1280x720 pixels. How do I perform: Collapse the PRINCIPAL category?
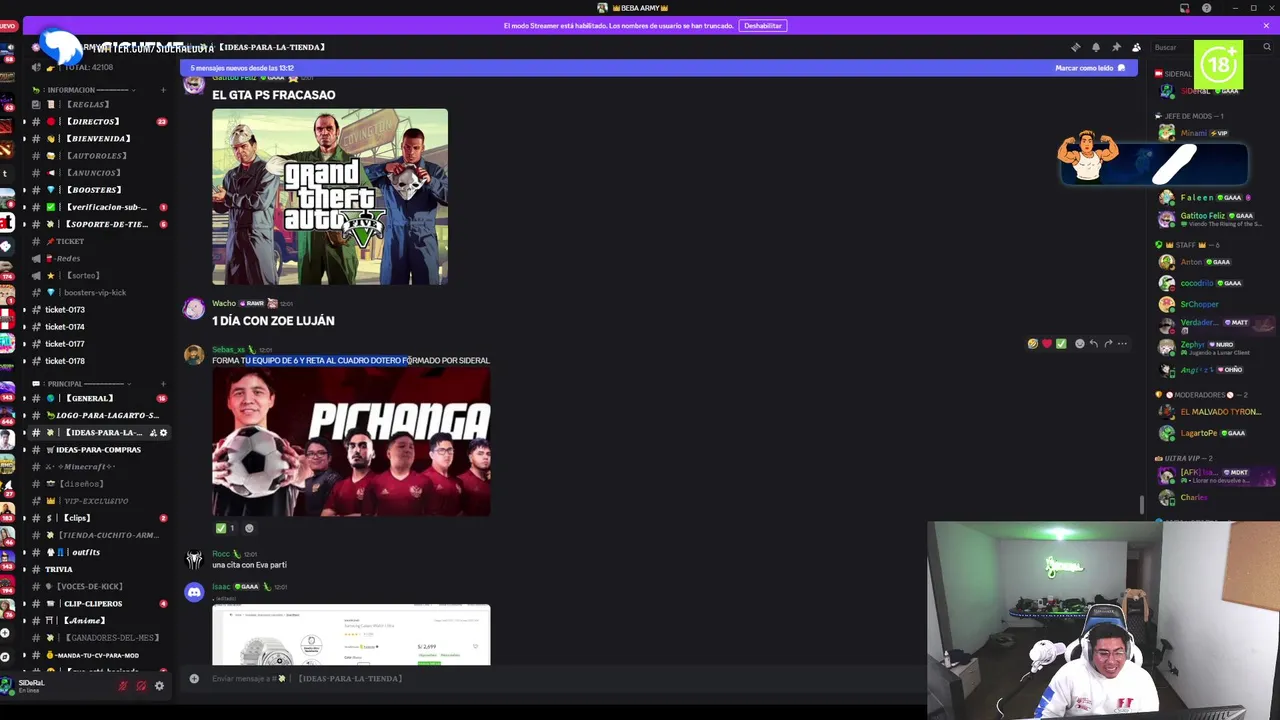pyautogui.click(x=81, y=383)
